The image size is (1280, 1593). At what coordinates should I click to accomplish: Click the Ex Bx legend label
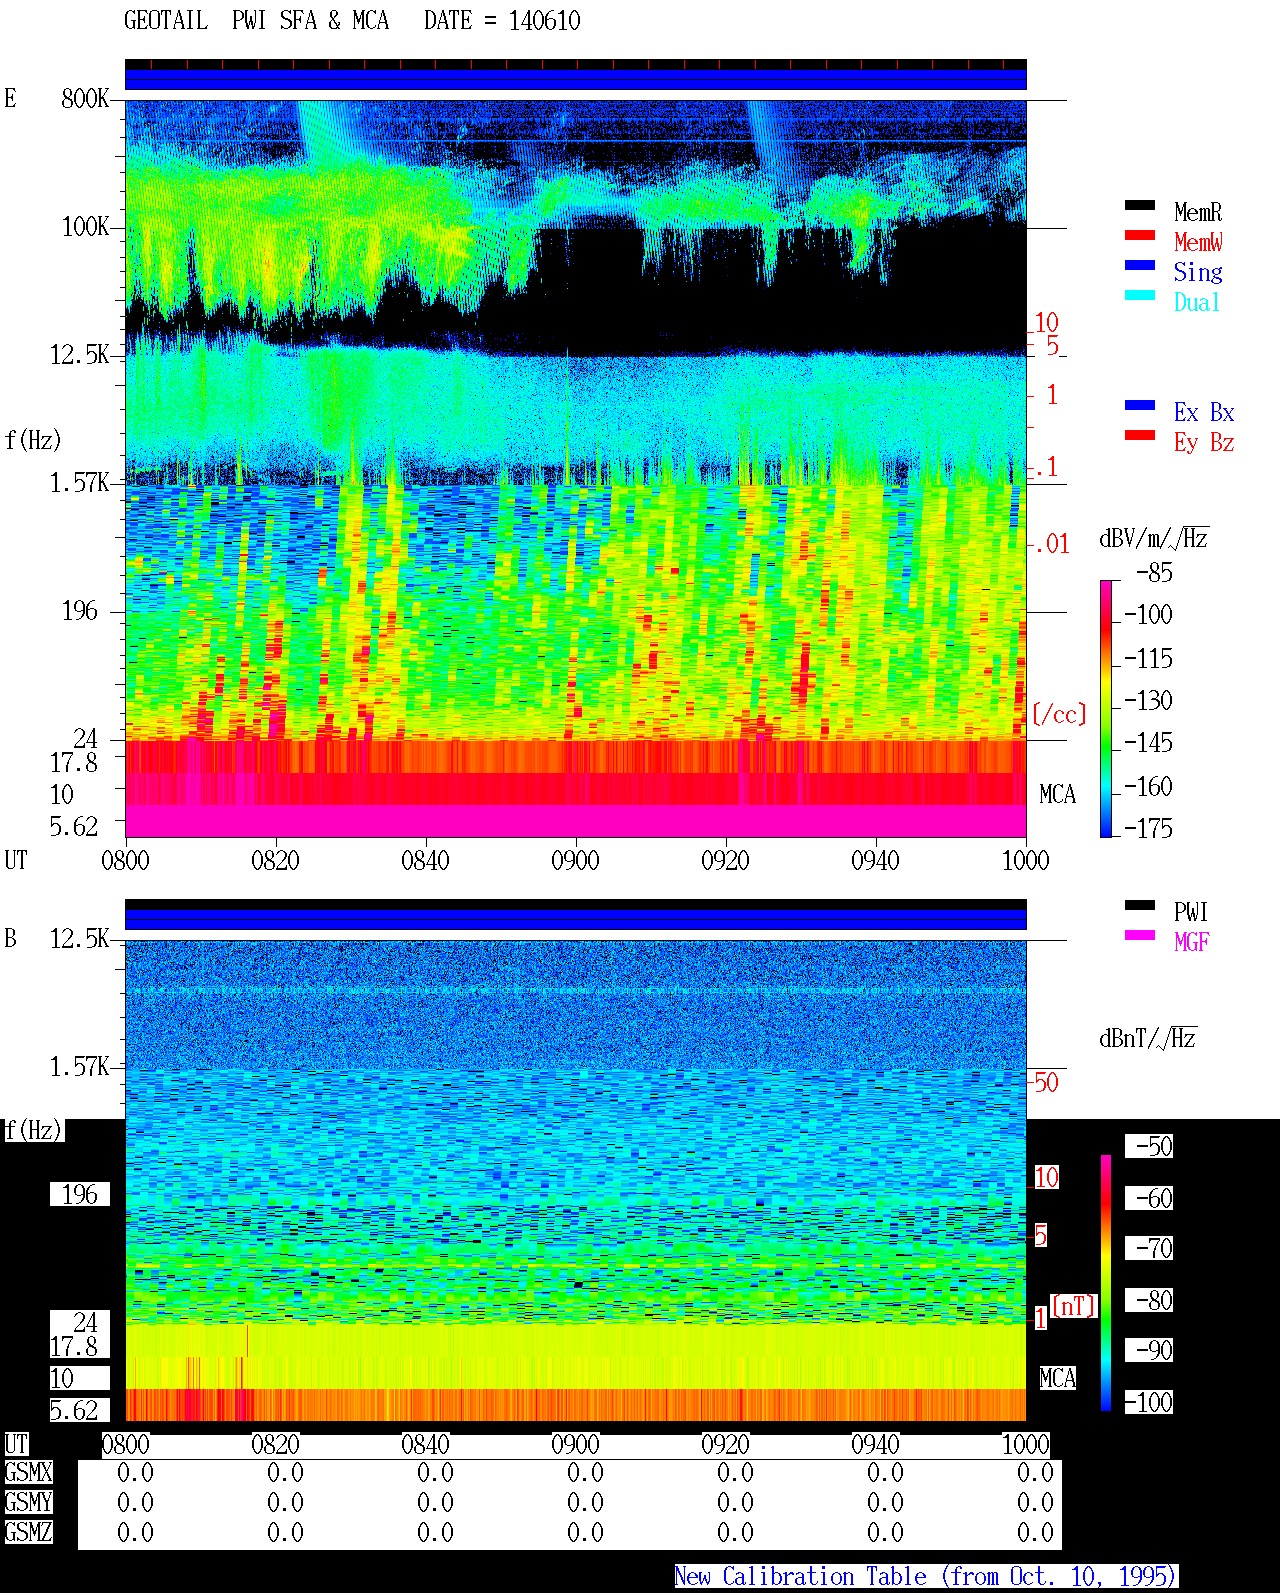[1204, 412]
